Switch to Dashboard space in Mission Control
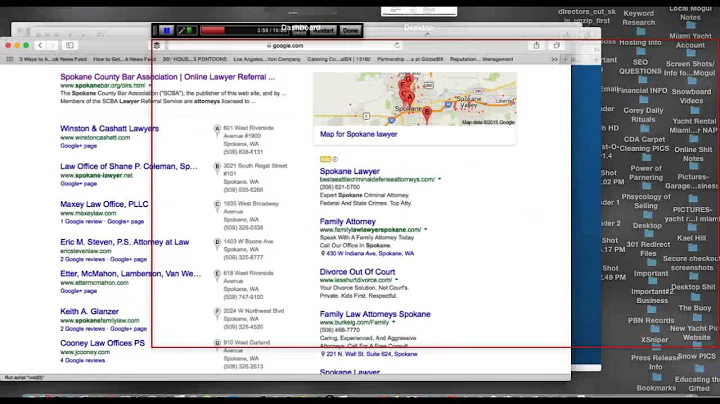 click(x=301, y=28)
